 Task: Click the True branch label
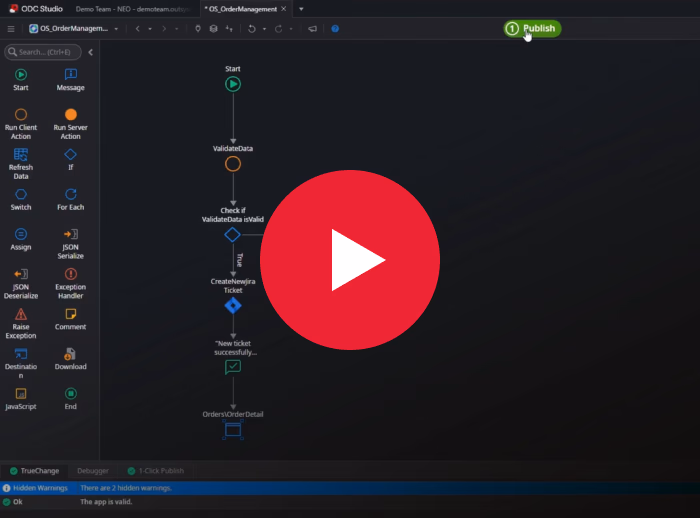pos(240,260)
